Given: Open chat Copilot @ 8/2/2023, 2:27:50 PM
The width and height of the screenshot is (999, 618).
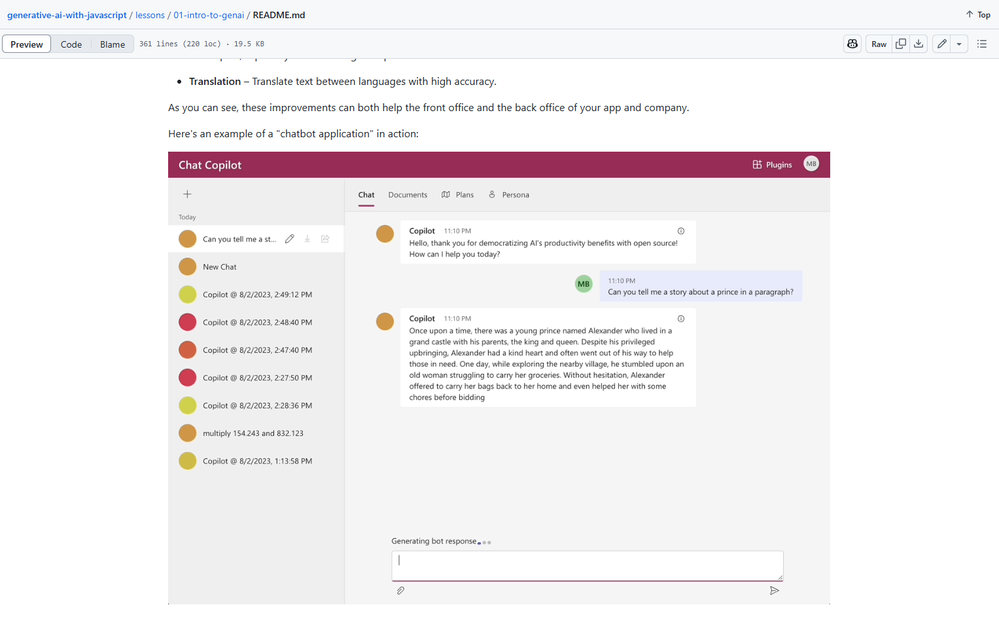Looking at the screenshot, I should (256, 378).
